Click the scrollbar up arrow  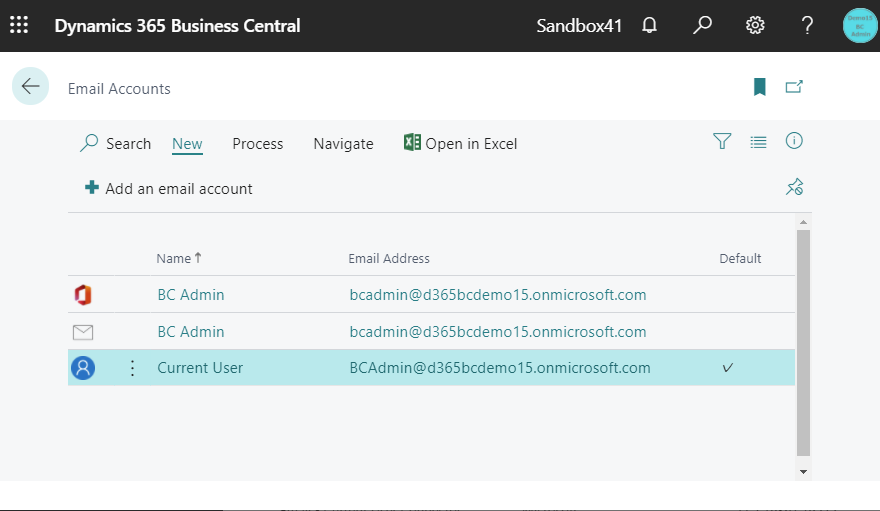coord(803,222)
